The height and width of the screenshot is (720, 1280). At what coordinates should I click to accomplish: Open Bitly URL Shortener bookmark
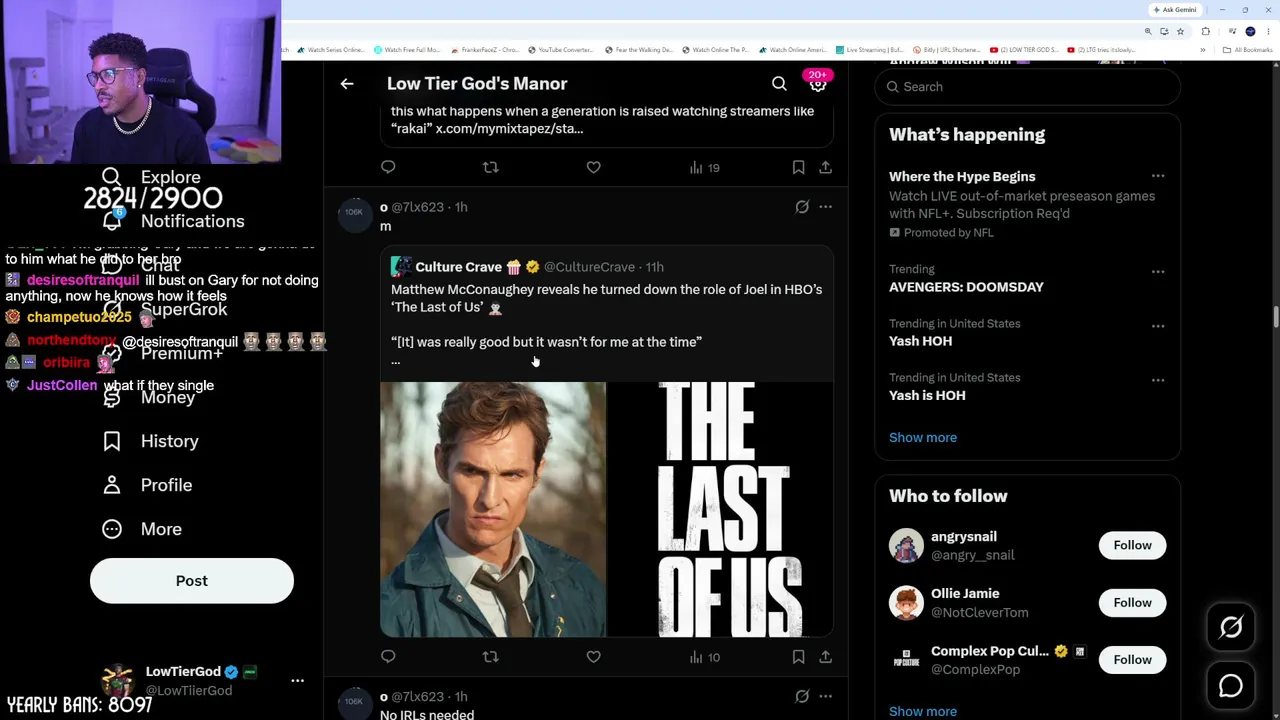[x=946, y=50]
